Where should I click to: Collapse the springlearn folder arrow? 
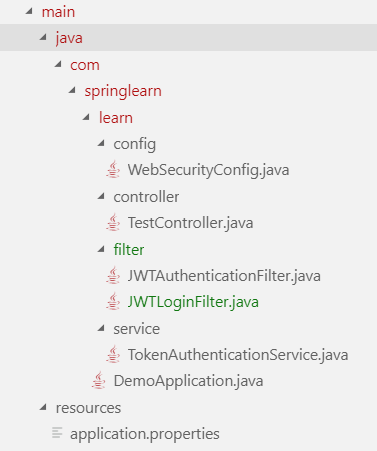pos(72,90)
